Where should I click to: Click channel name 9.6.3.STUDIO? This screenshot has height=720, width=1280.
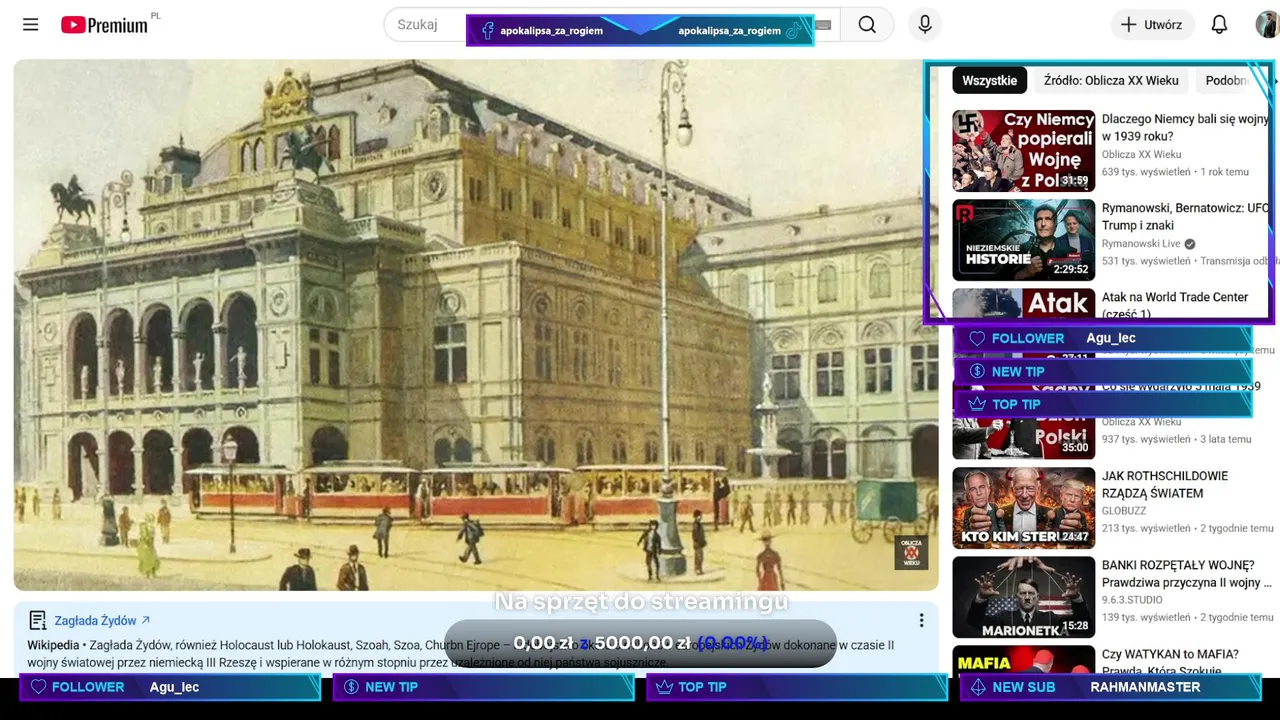point(1132,600)
